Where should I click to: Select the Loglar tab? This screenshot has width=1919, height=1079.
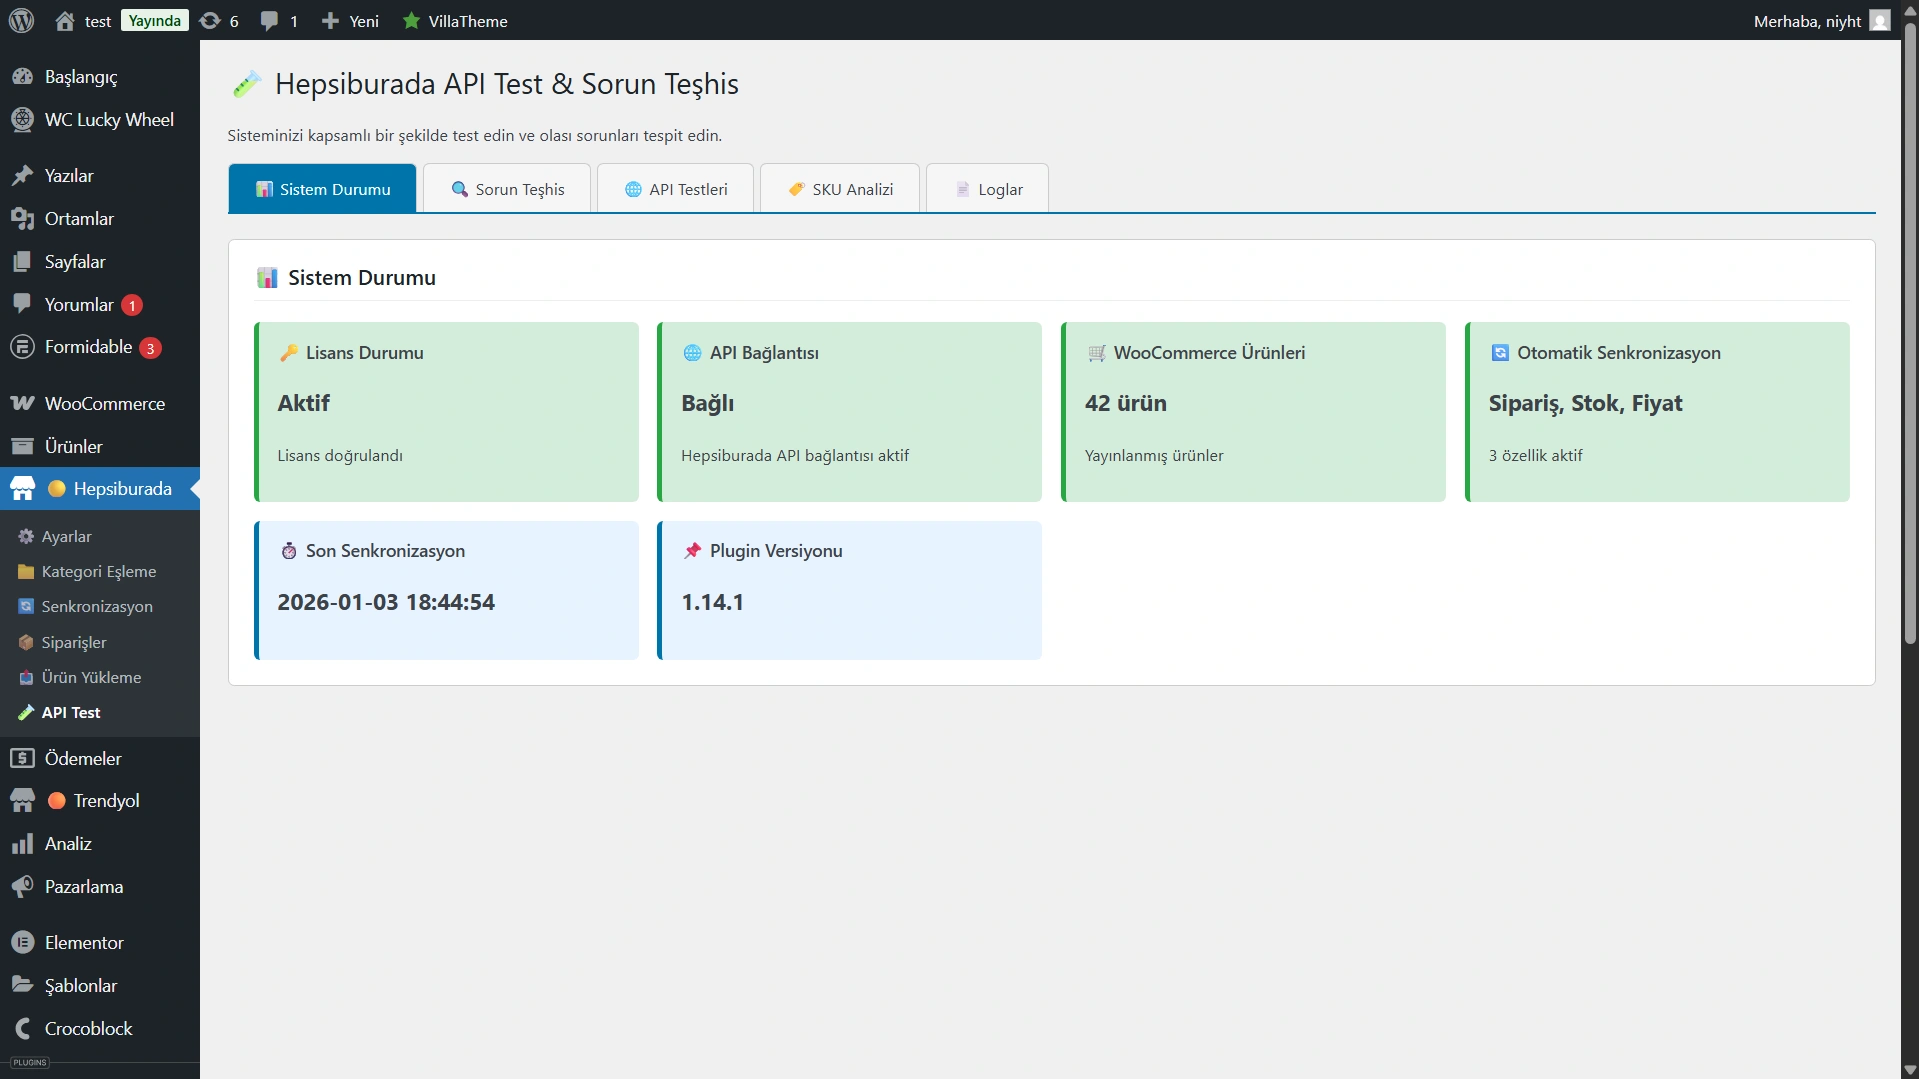click(x=988, y=189)
